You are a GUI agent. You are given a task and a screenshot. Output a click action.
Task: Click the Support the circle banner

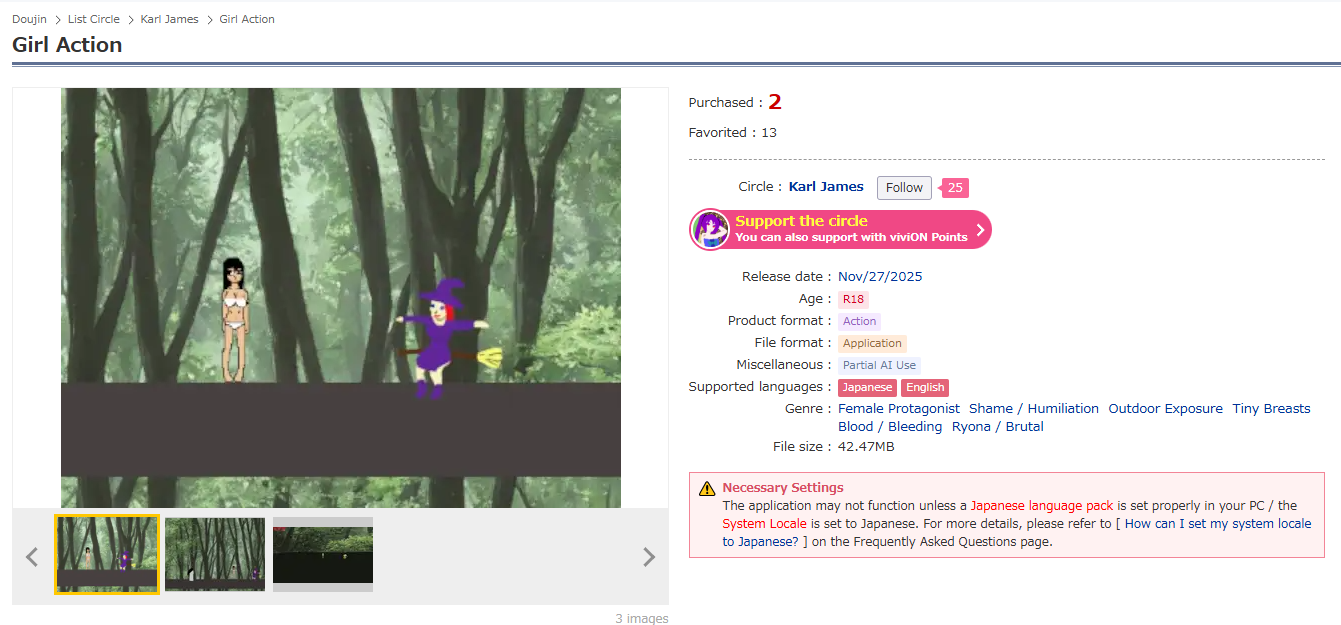[x=840, y=229]
